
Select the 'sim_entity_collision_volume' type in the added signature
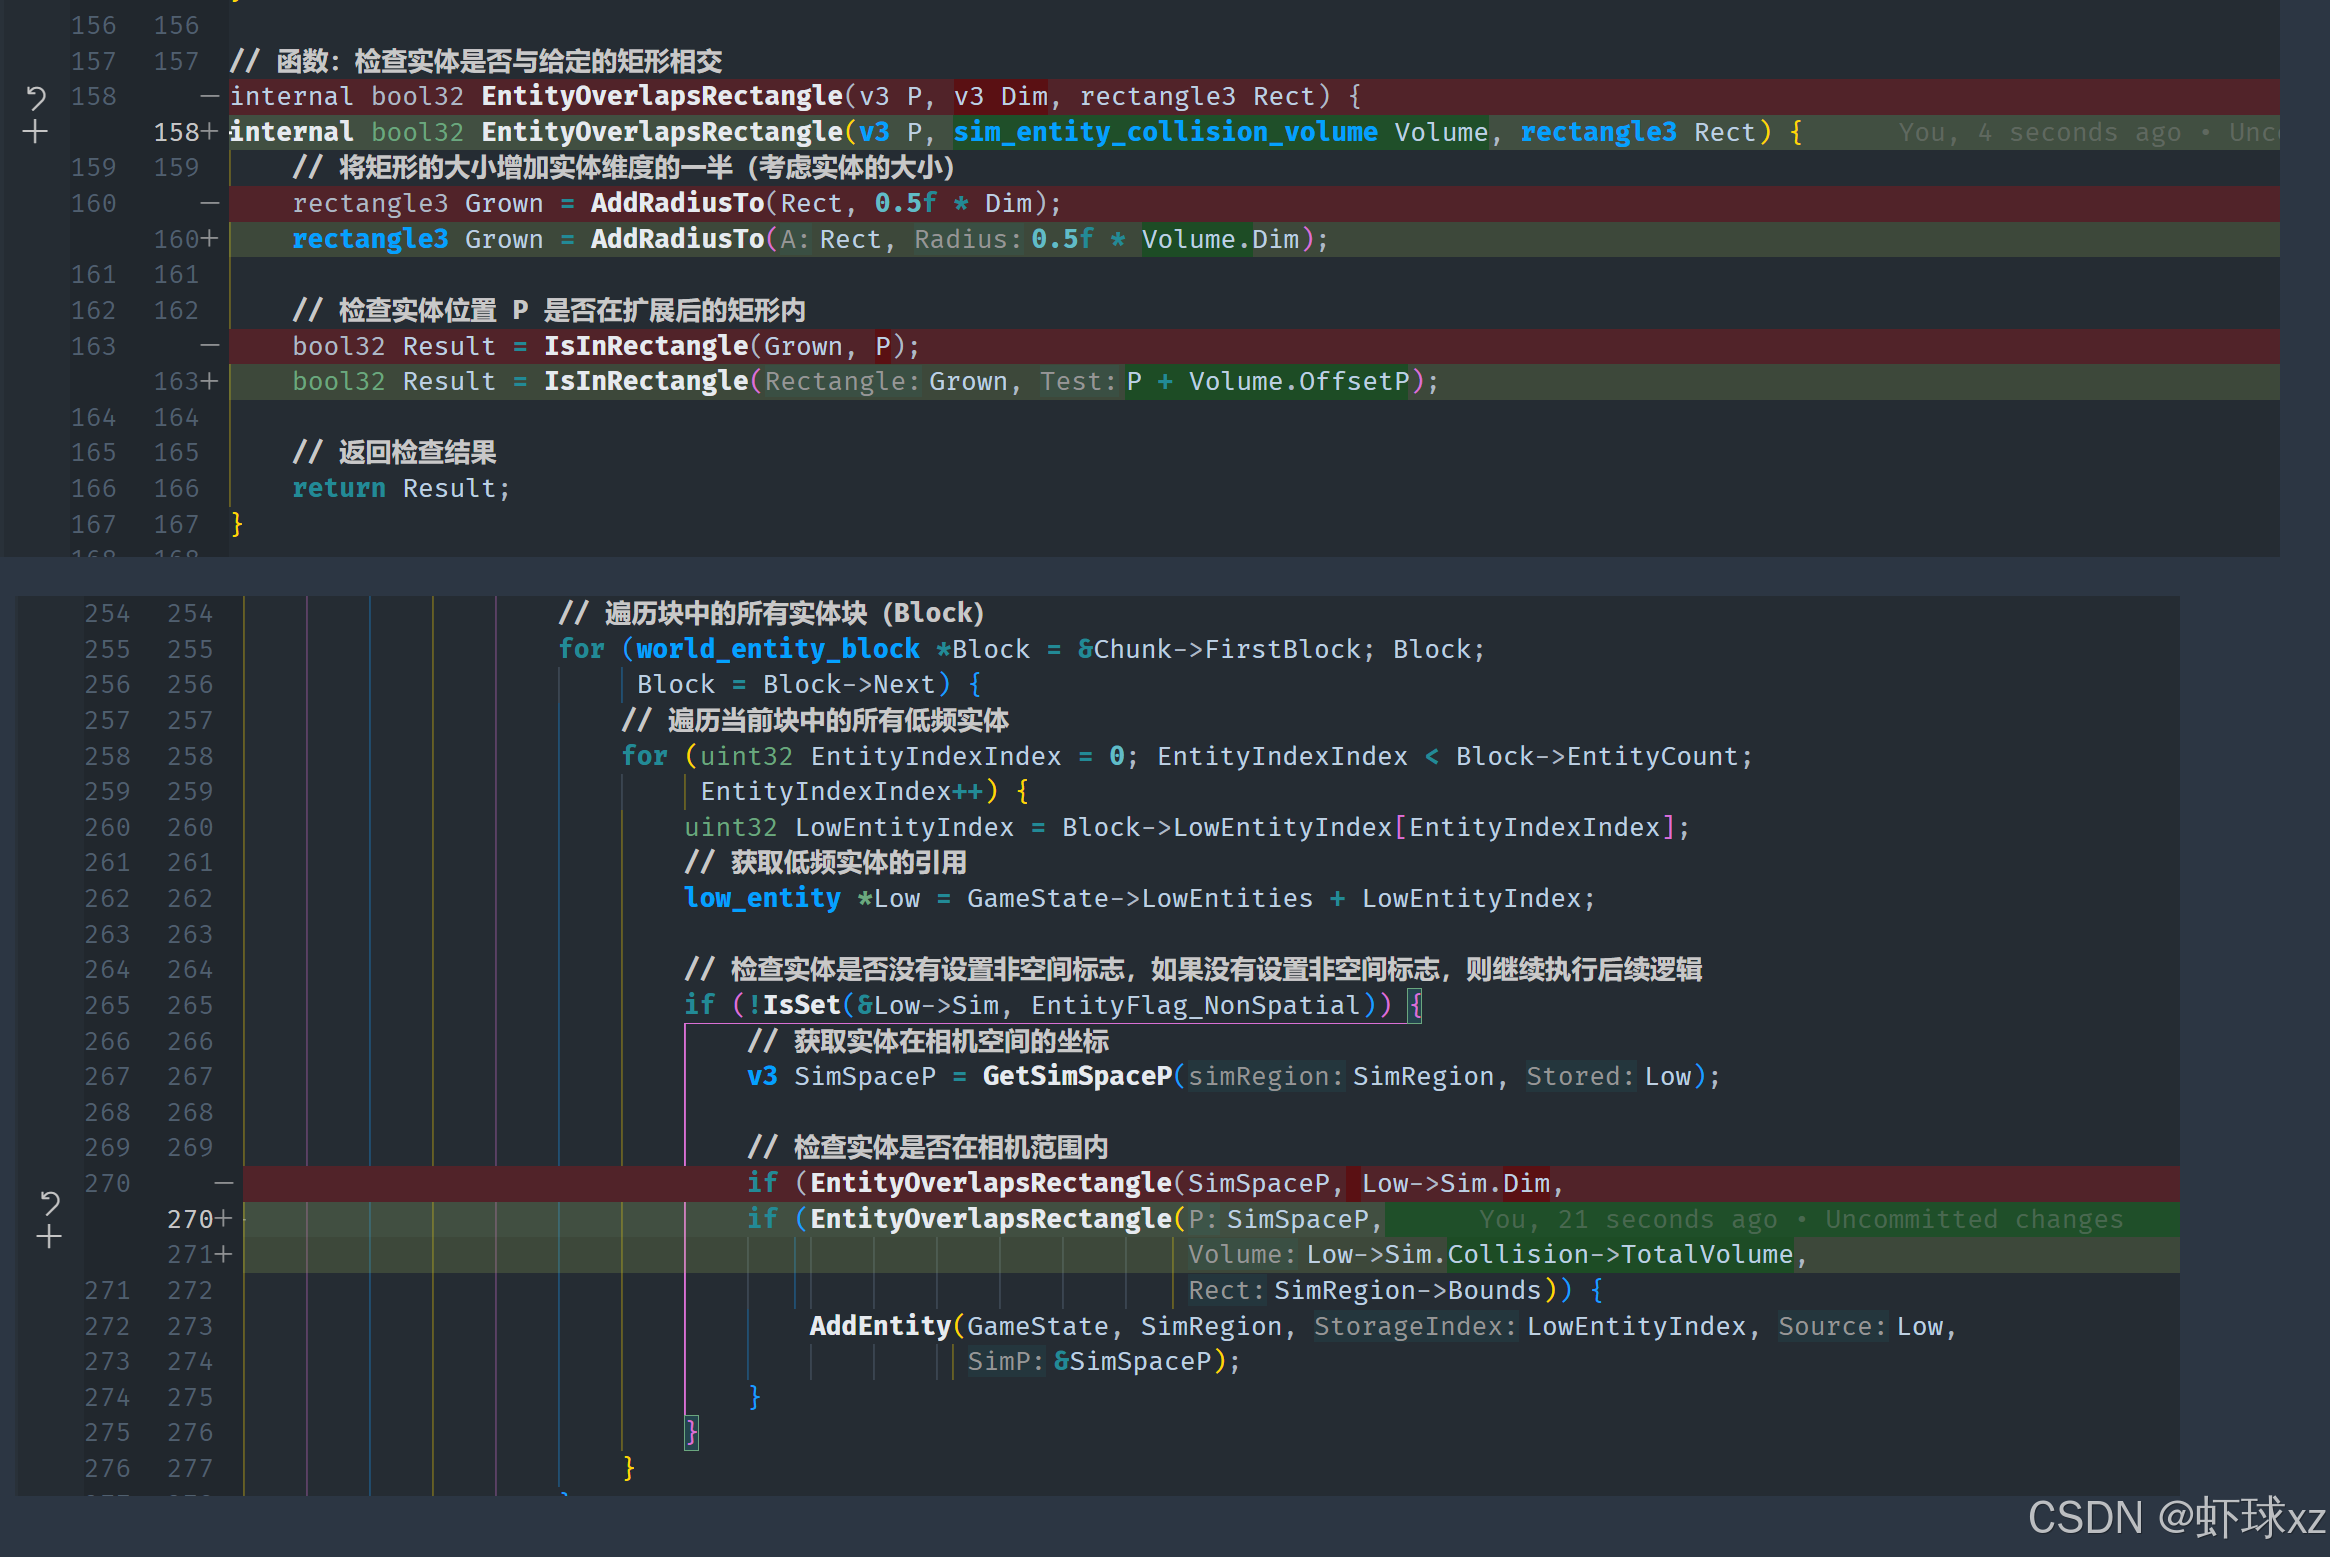click(1165, 132)
